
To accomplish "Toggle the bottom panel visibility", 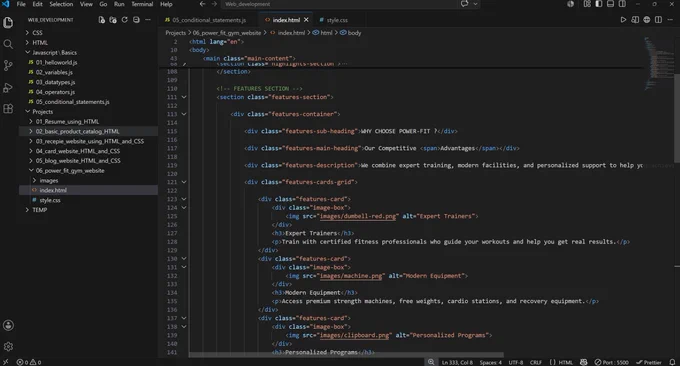I will [610, 4].
